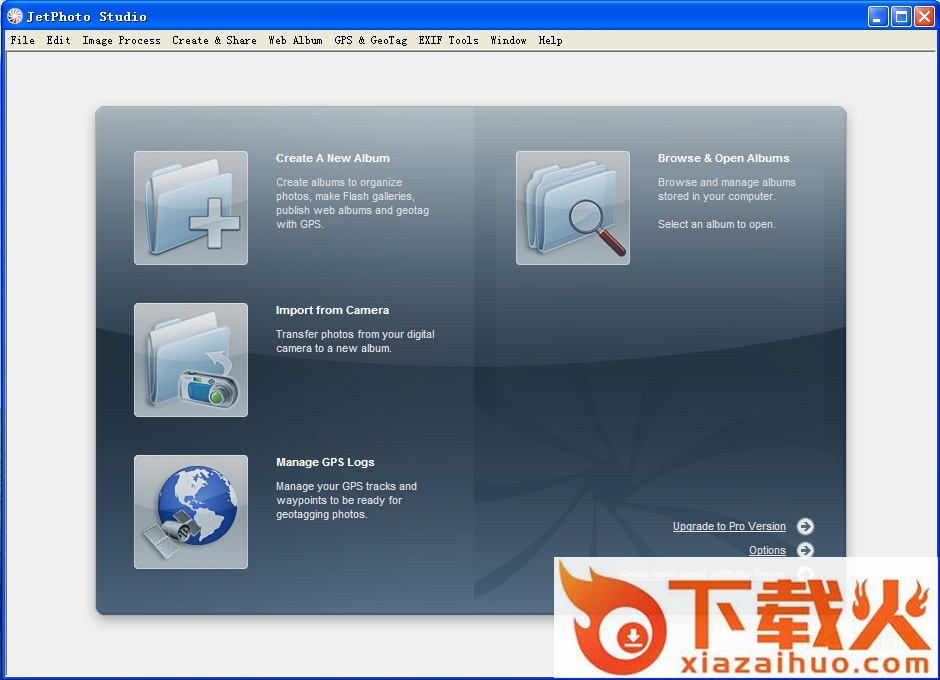Follow the Upgrade to Pro Version link

[x=729, y=526]
